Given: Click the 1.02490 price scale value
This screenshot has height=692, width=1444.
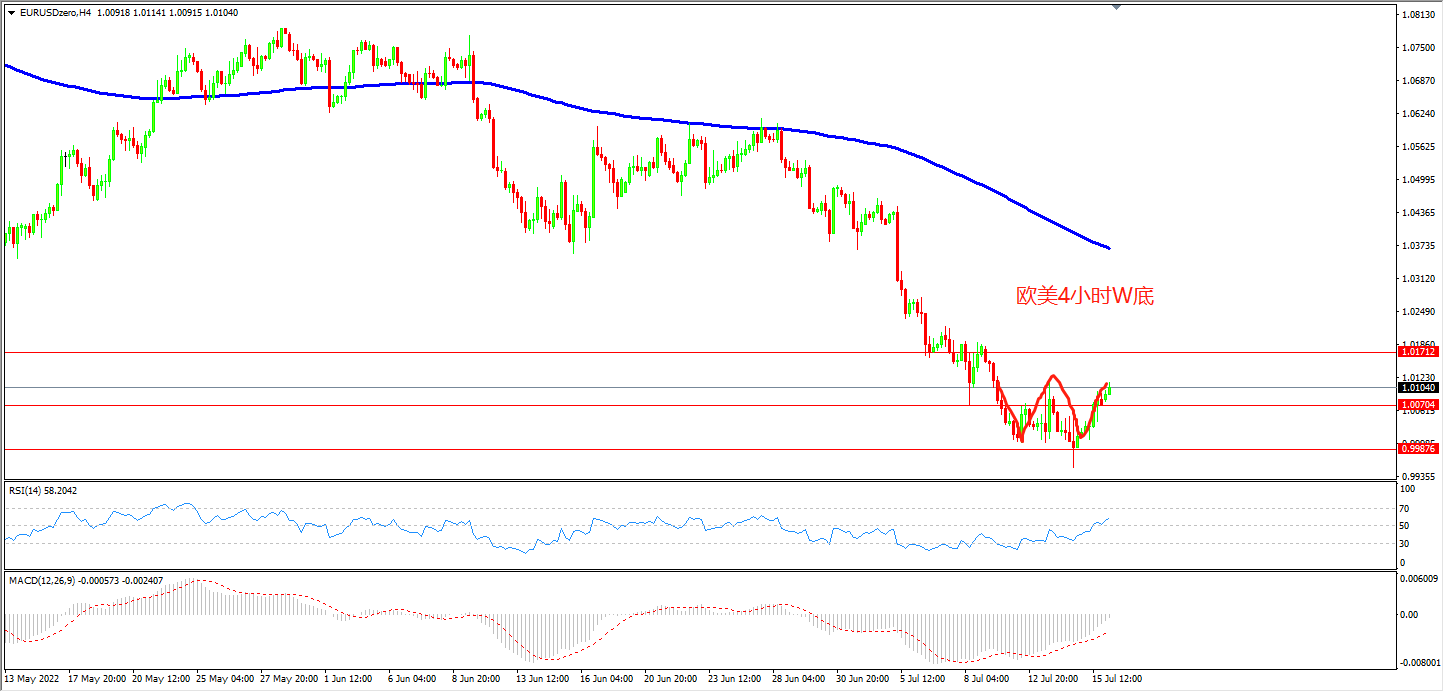Looking at the screenshot, I should (1419, 312).
